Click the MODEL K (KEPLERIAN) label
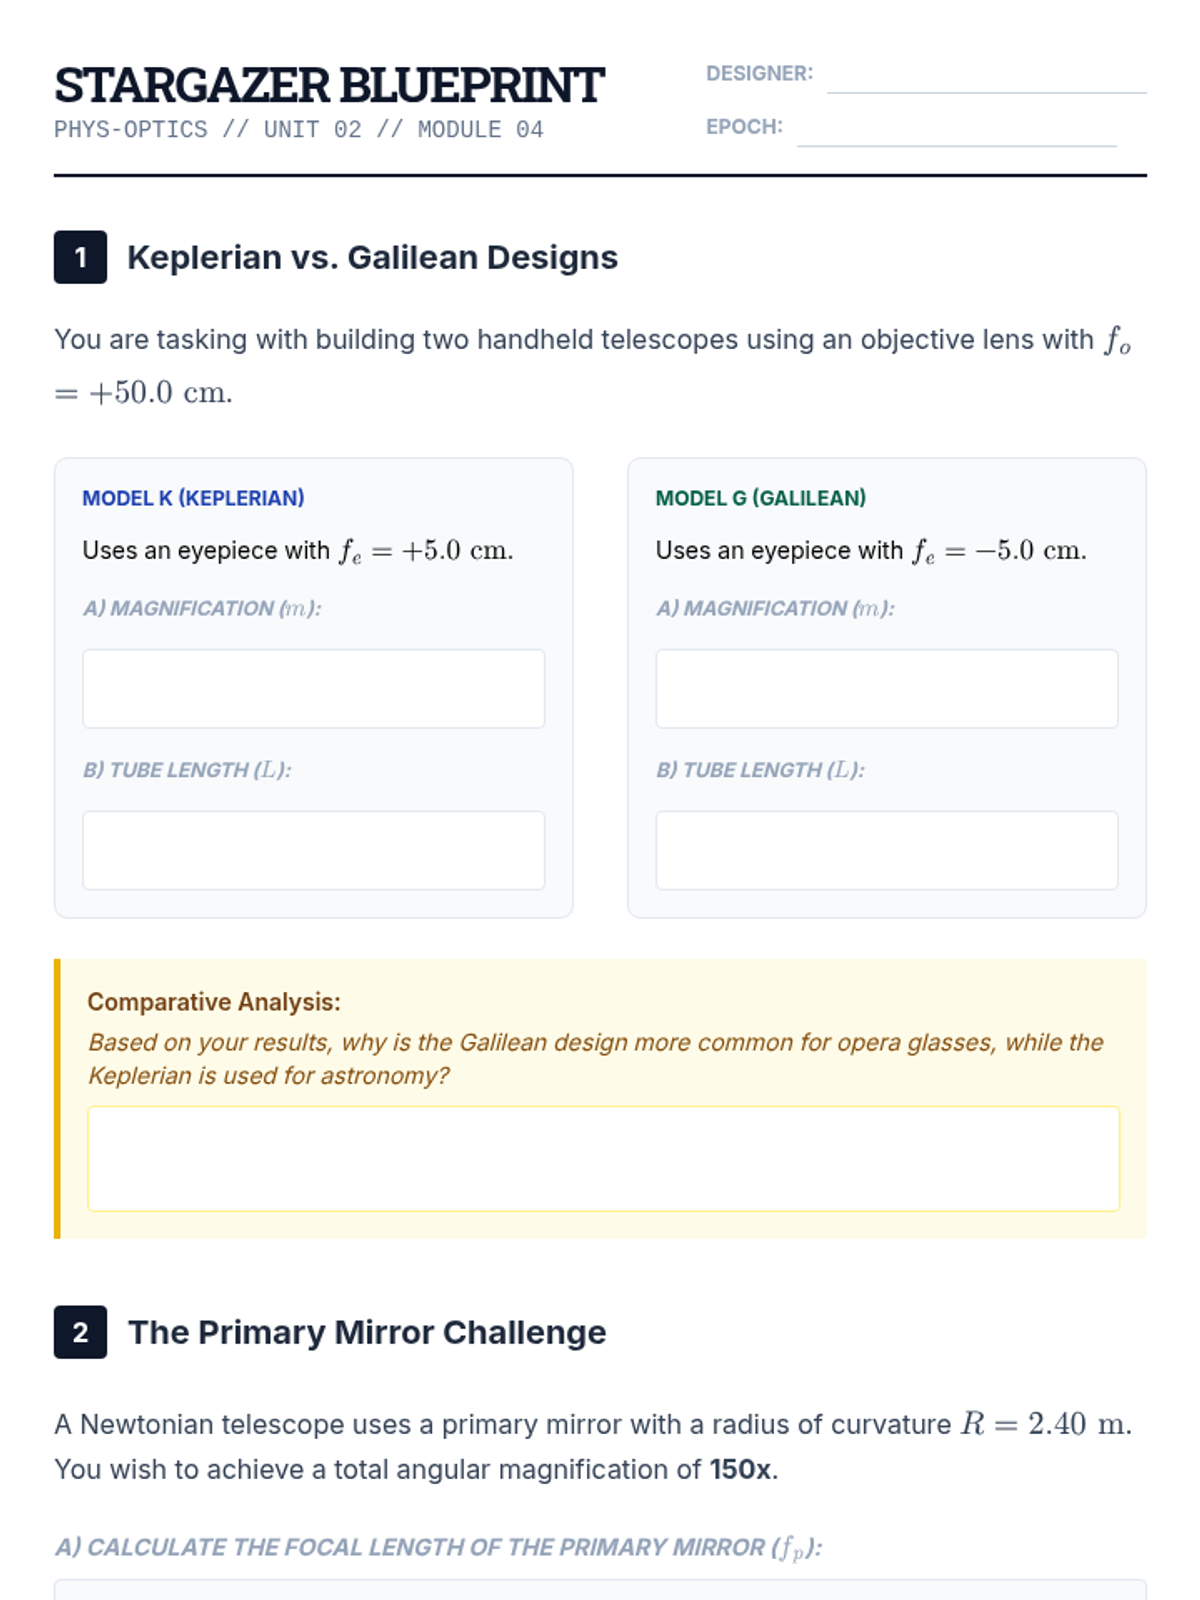This screenshot has height=1600, width=1200. point(193,498)
